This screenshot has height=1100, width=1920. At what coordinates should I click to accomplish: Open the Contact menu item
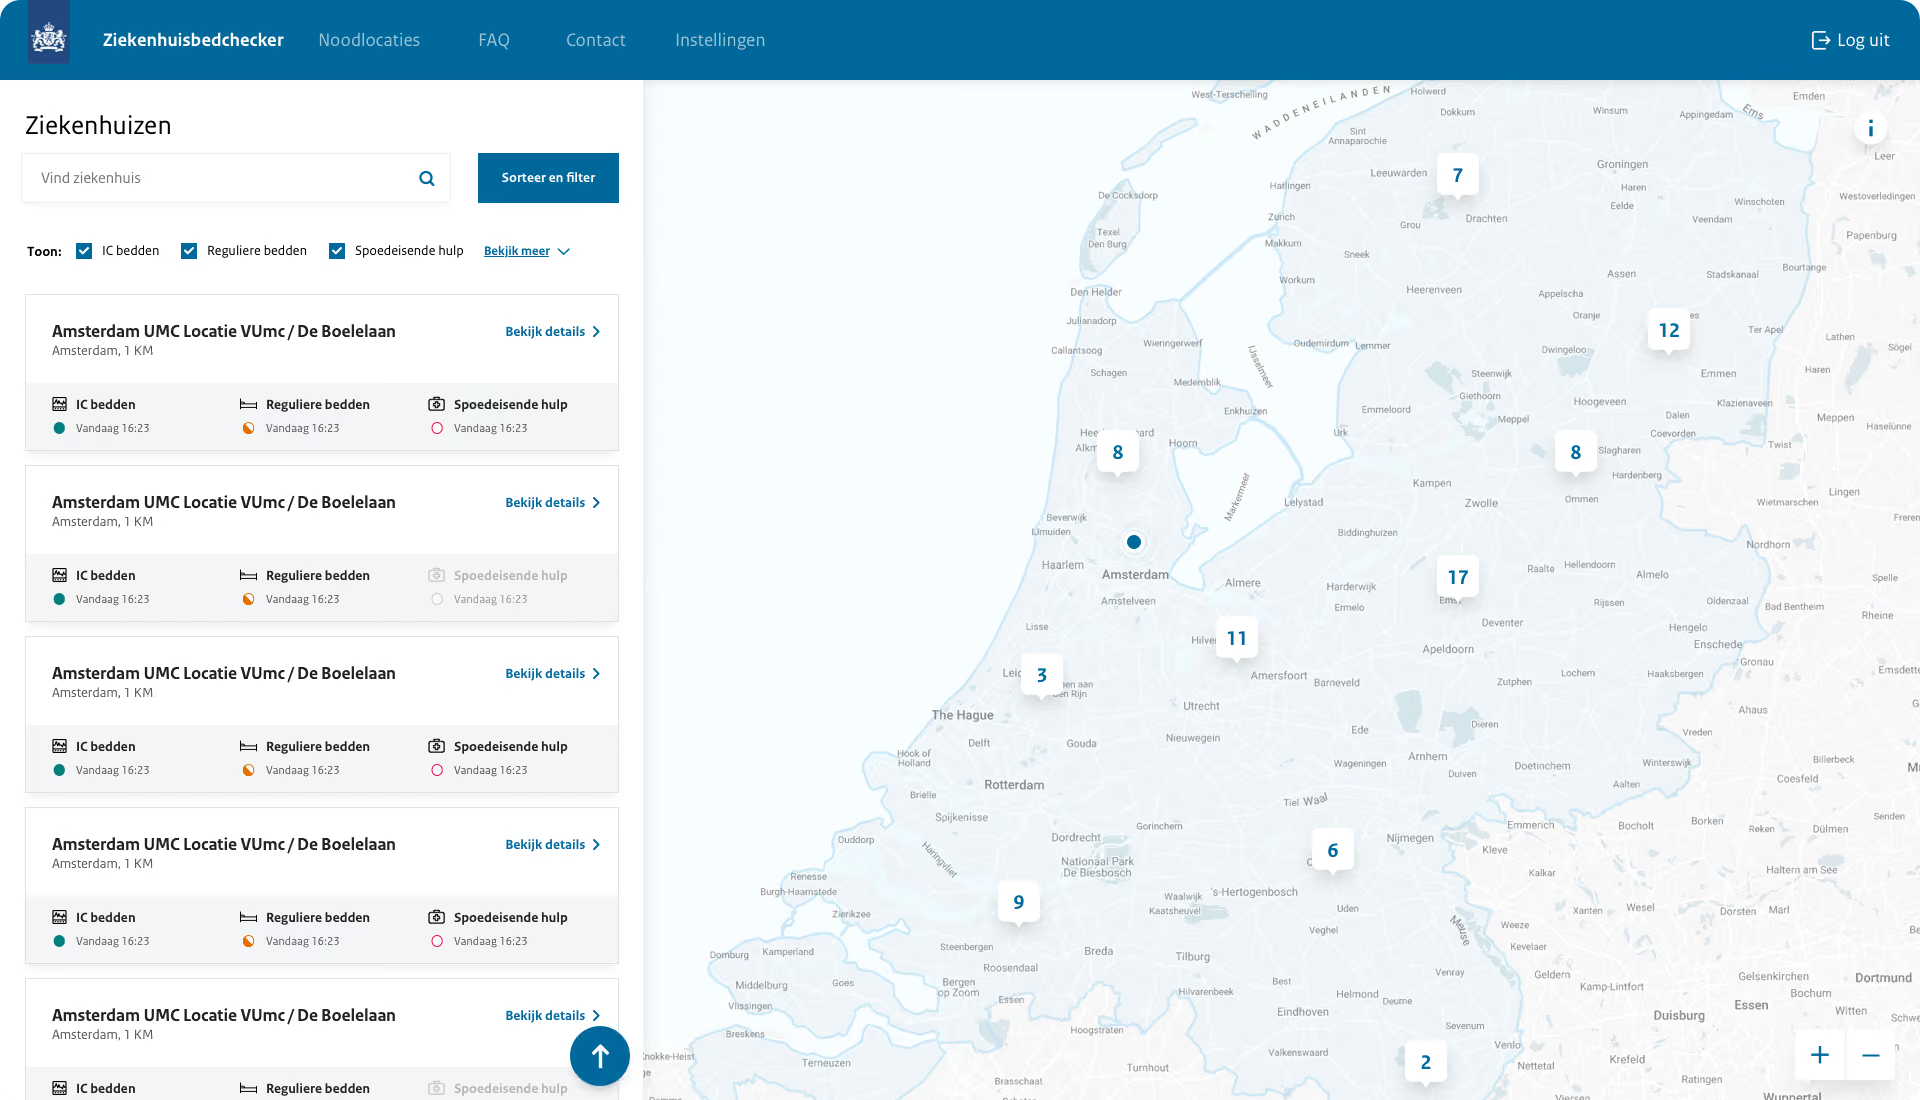point(596,40)
